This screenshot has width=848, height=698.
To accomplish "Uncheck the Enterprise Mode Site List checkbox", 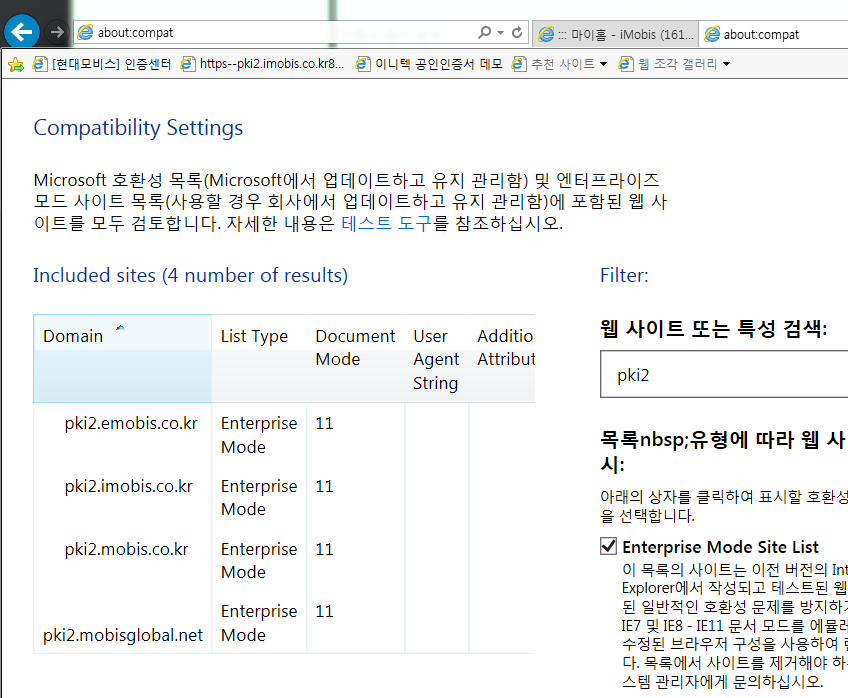I will pyautogui.click(x=608, y=546).
